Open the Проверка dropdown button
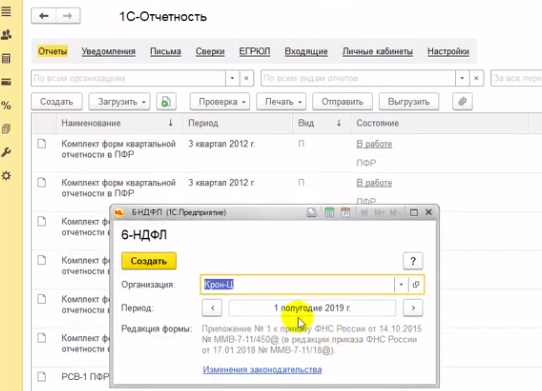Viewport: 542px width, 391px height. [220, 102]
